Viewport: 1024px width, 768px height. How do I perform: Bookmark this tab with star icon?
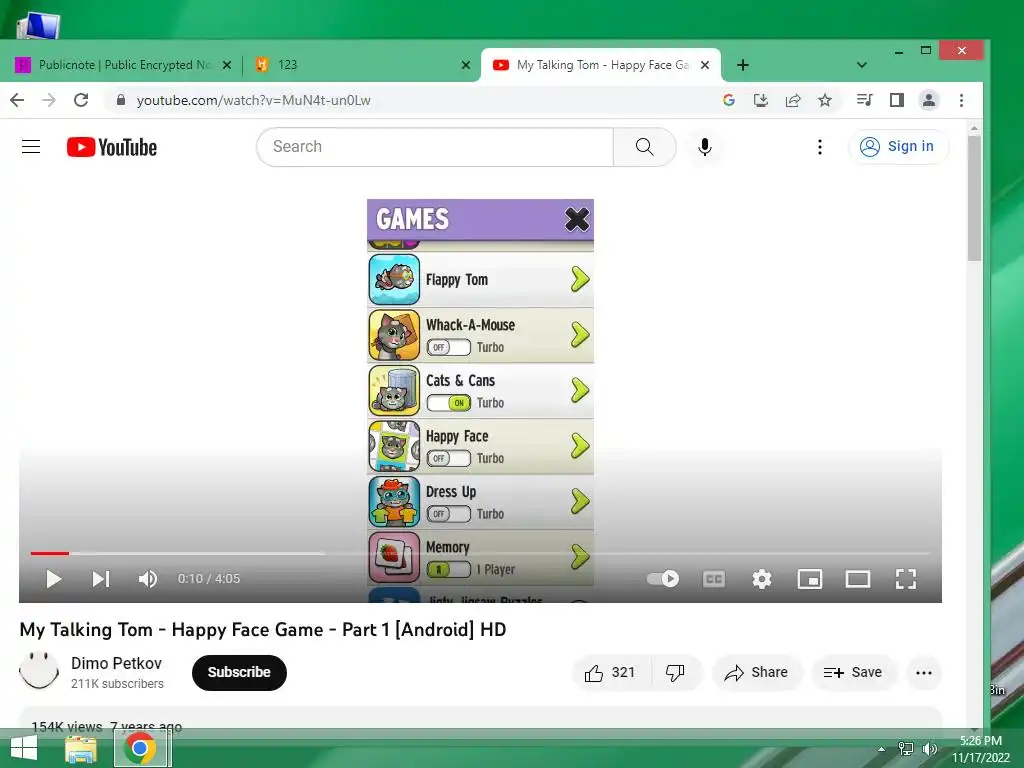click(x=825, y=100)
